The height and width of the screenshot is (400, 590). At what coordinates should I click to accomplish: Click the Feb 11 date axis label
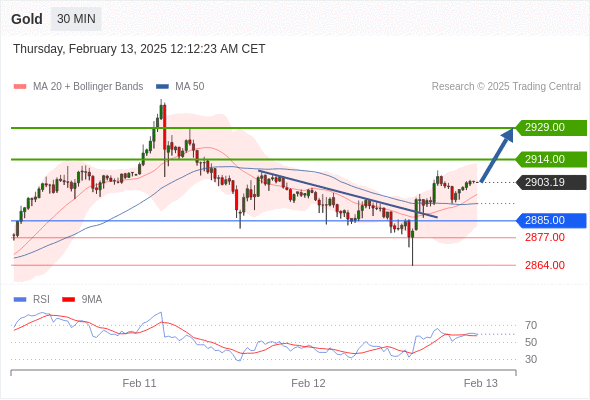[x=139, y=383]
